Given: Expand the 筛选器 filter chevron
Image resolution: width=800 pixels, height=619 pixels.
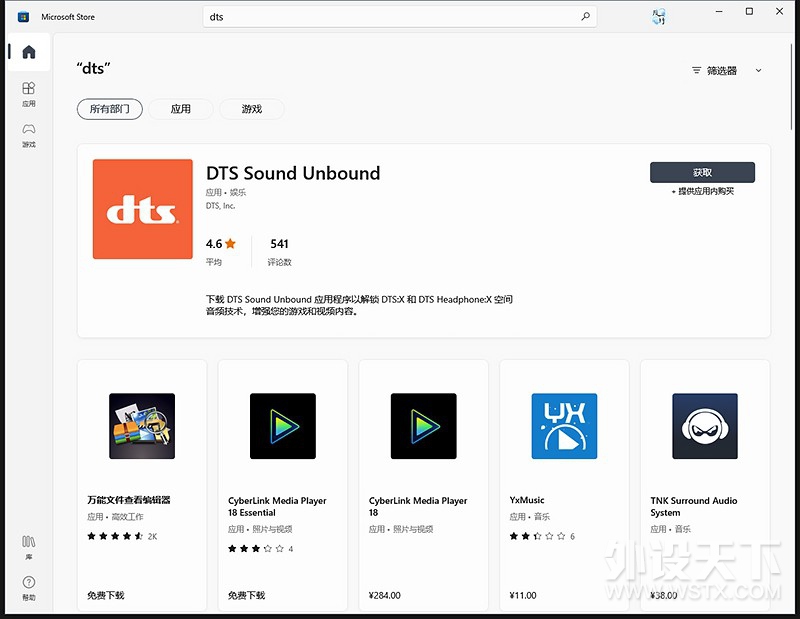Looking at the screenshot, I should pyautogui.click(x=759, y=70).
